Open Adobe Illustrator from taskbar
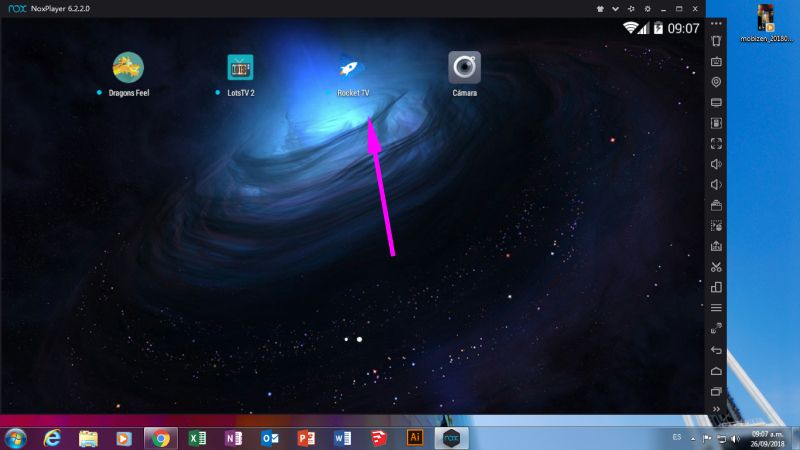The height and width of the screenshot is (450, 800). pos(415,438)
